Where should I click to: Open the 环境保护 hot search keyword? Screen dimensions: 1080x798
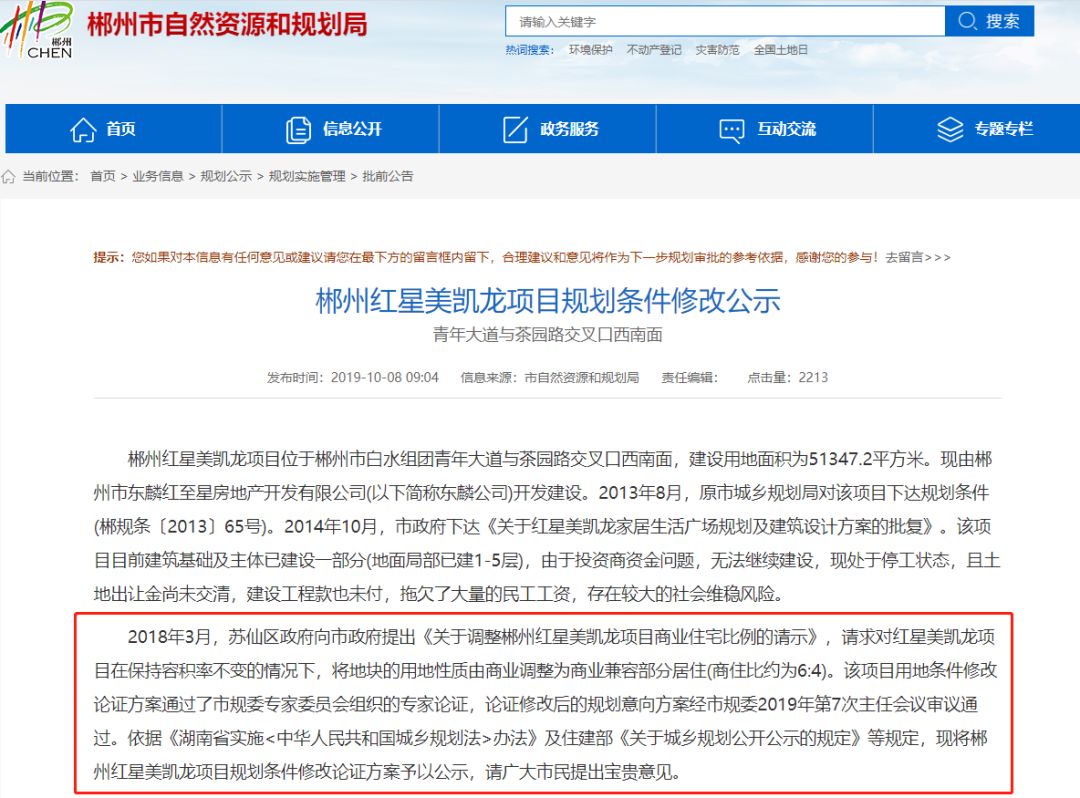click(x=593, y=49)
